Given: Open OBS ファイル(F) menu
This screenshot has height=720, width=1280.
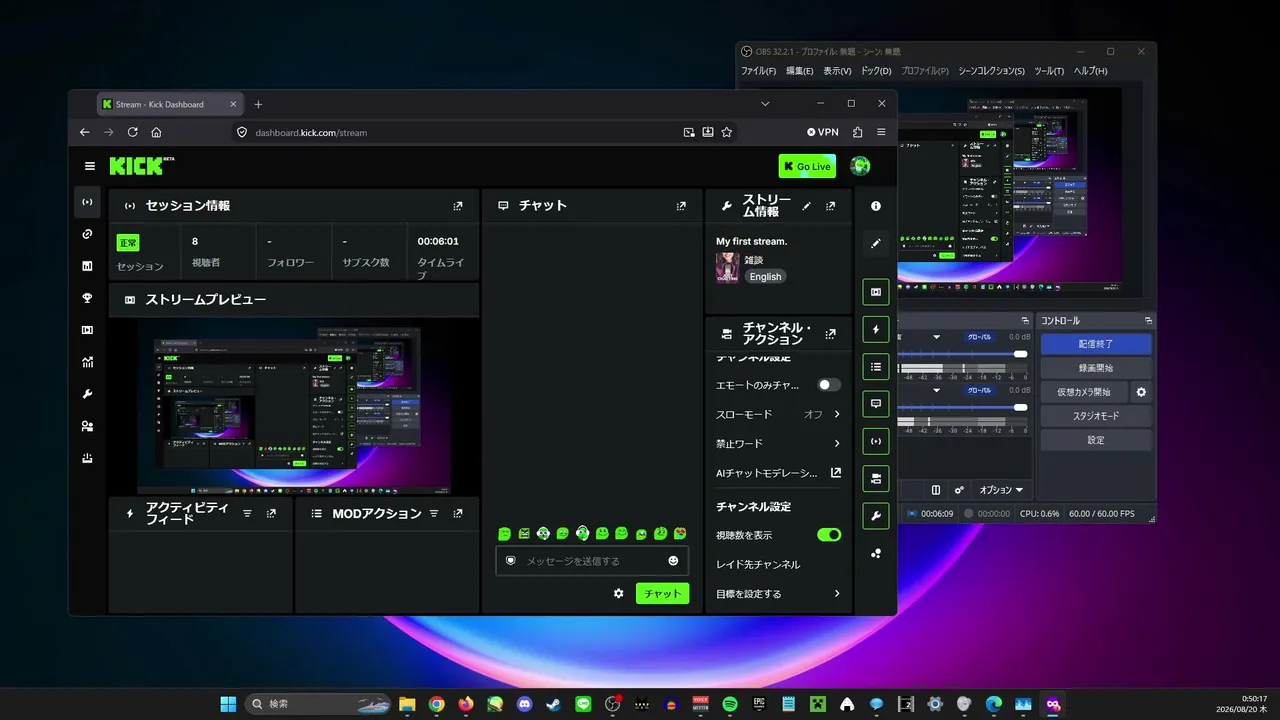Looking at the screenshot, I should point(758,71).
